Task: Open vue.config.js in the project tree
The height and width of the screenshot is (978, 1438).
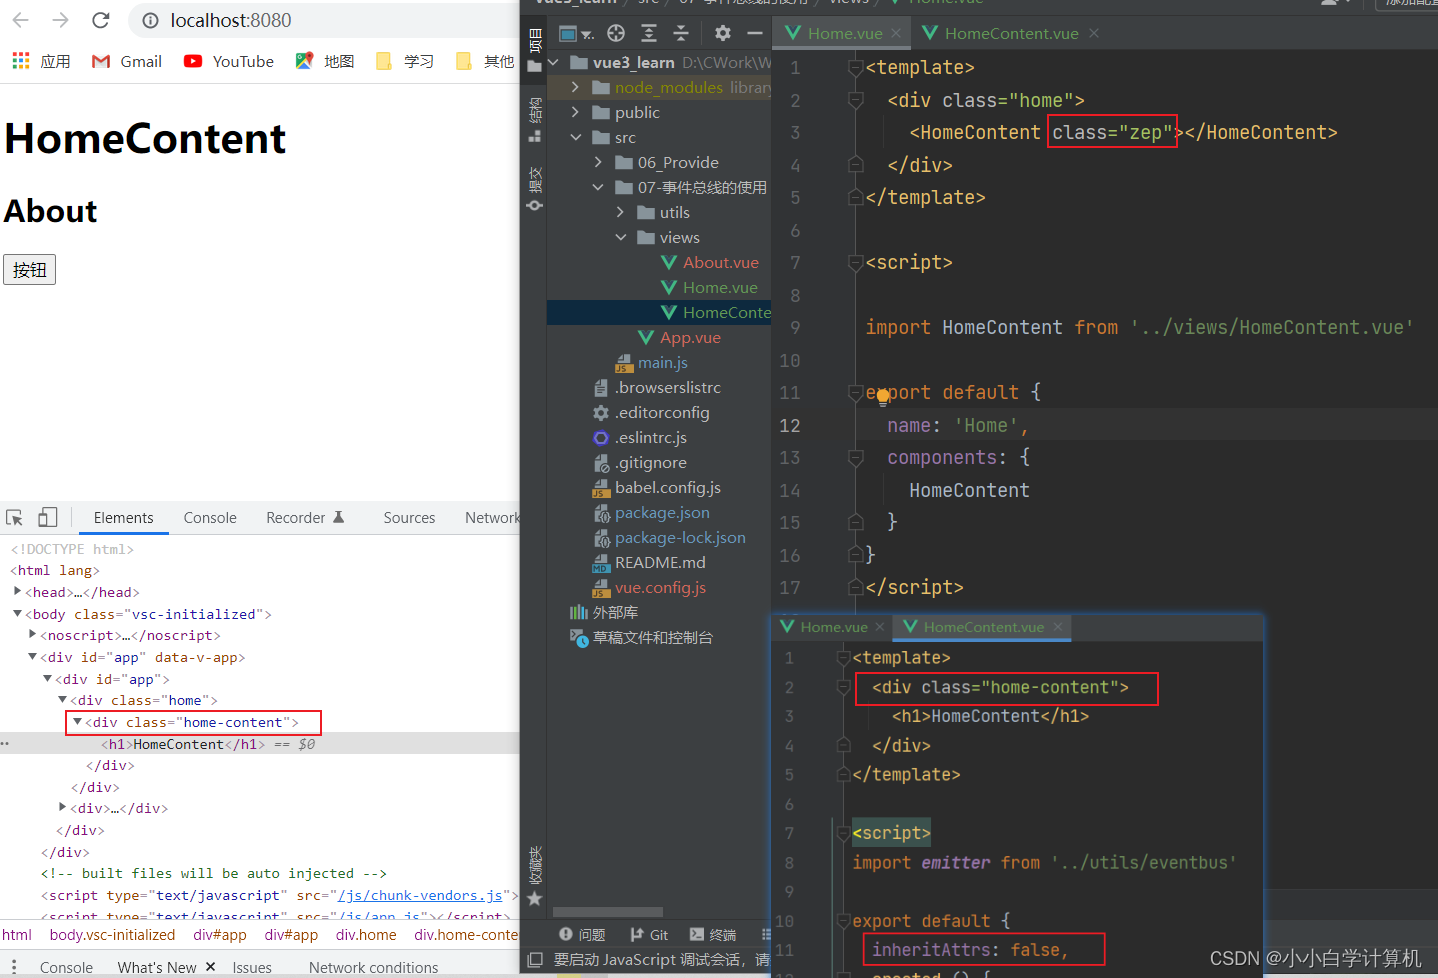Action: click(x=649, y=587)
